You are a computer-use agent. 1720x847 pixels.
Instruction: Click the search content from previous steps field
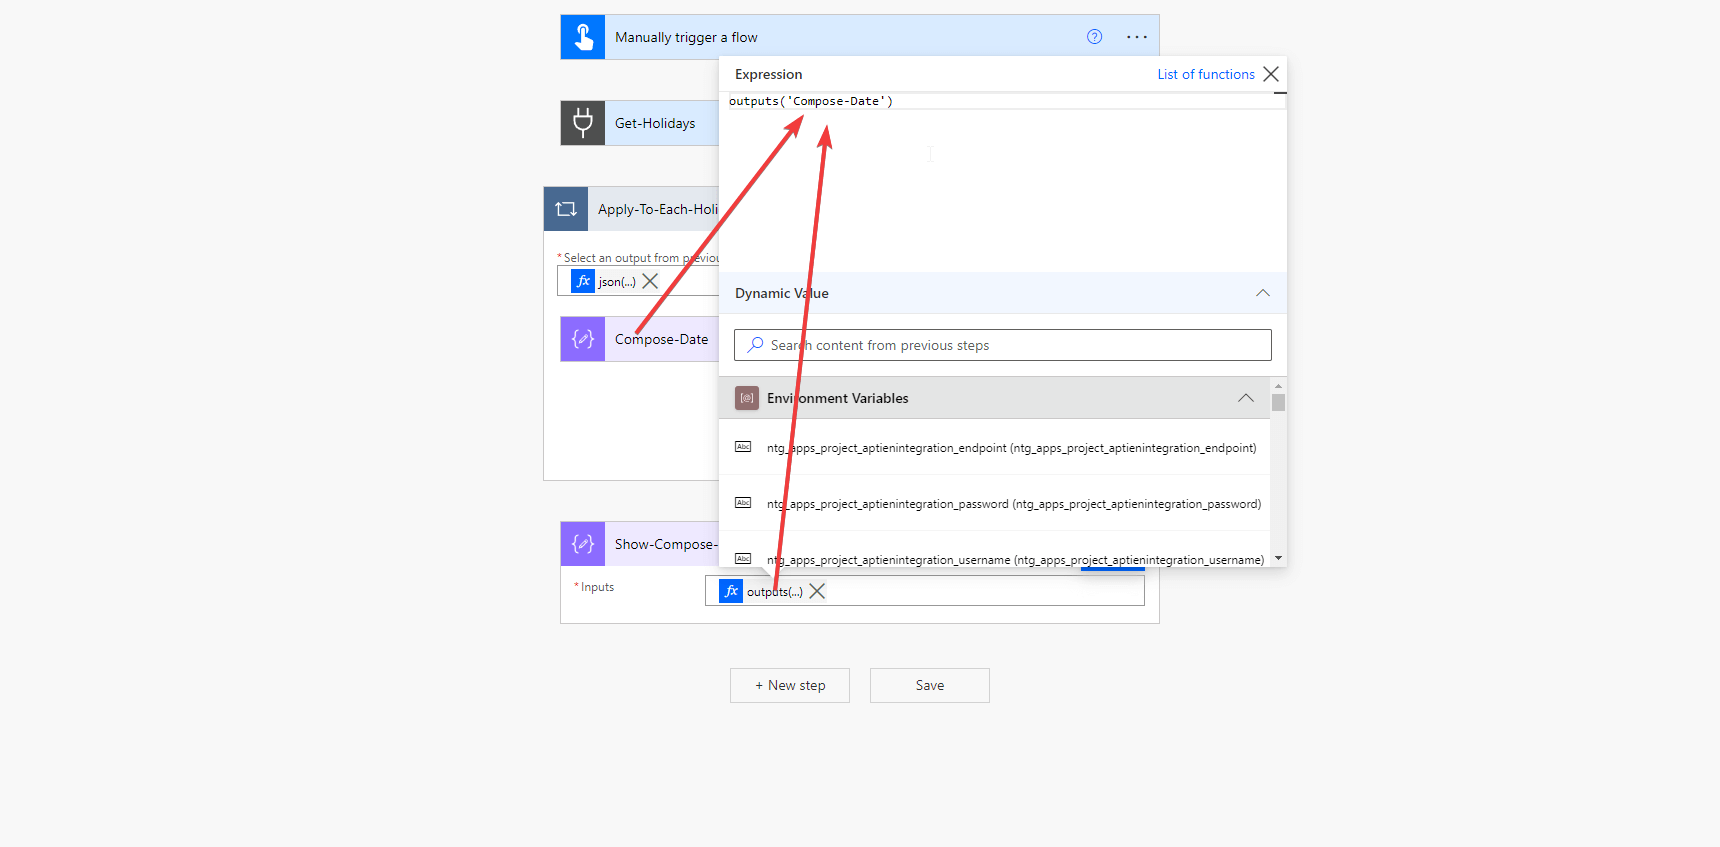[1003, 345]
